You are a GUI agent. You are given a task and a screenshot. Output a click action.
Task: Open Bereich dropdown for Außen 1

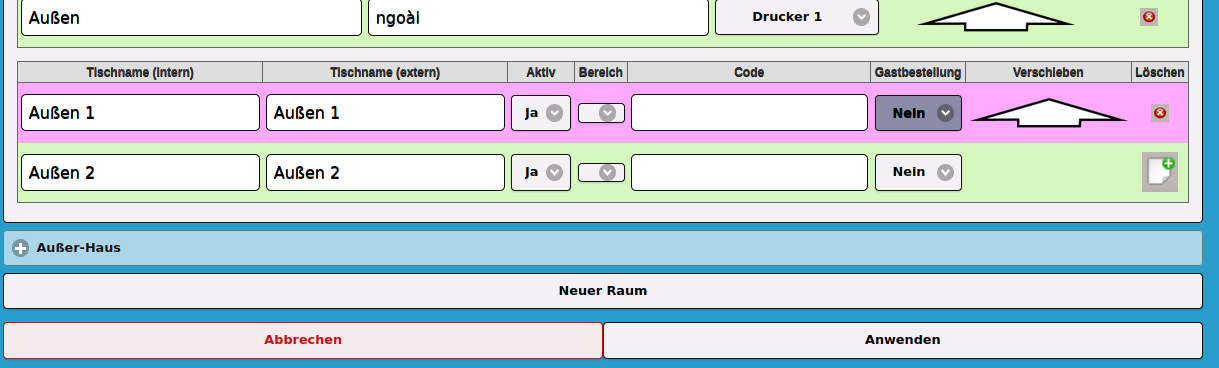(x=601, y=113)
